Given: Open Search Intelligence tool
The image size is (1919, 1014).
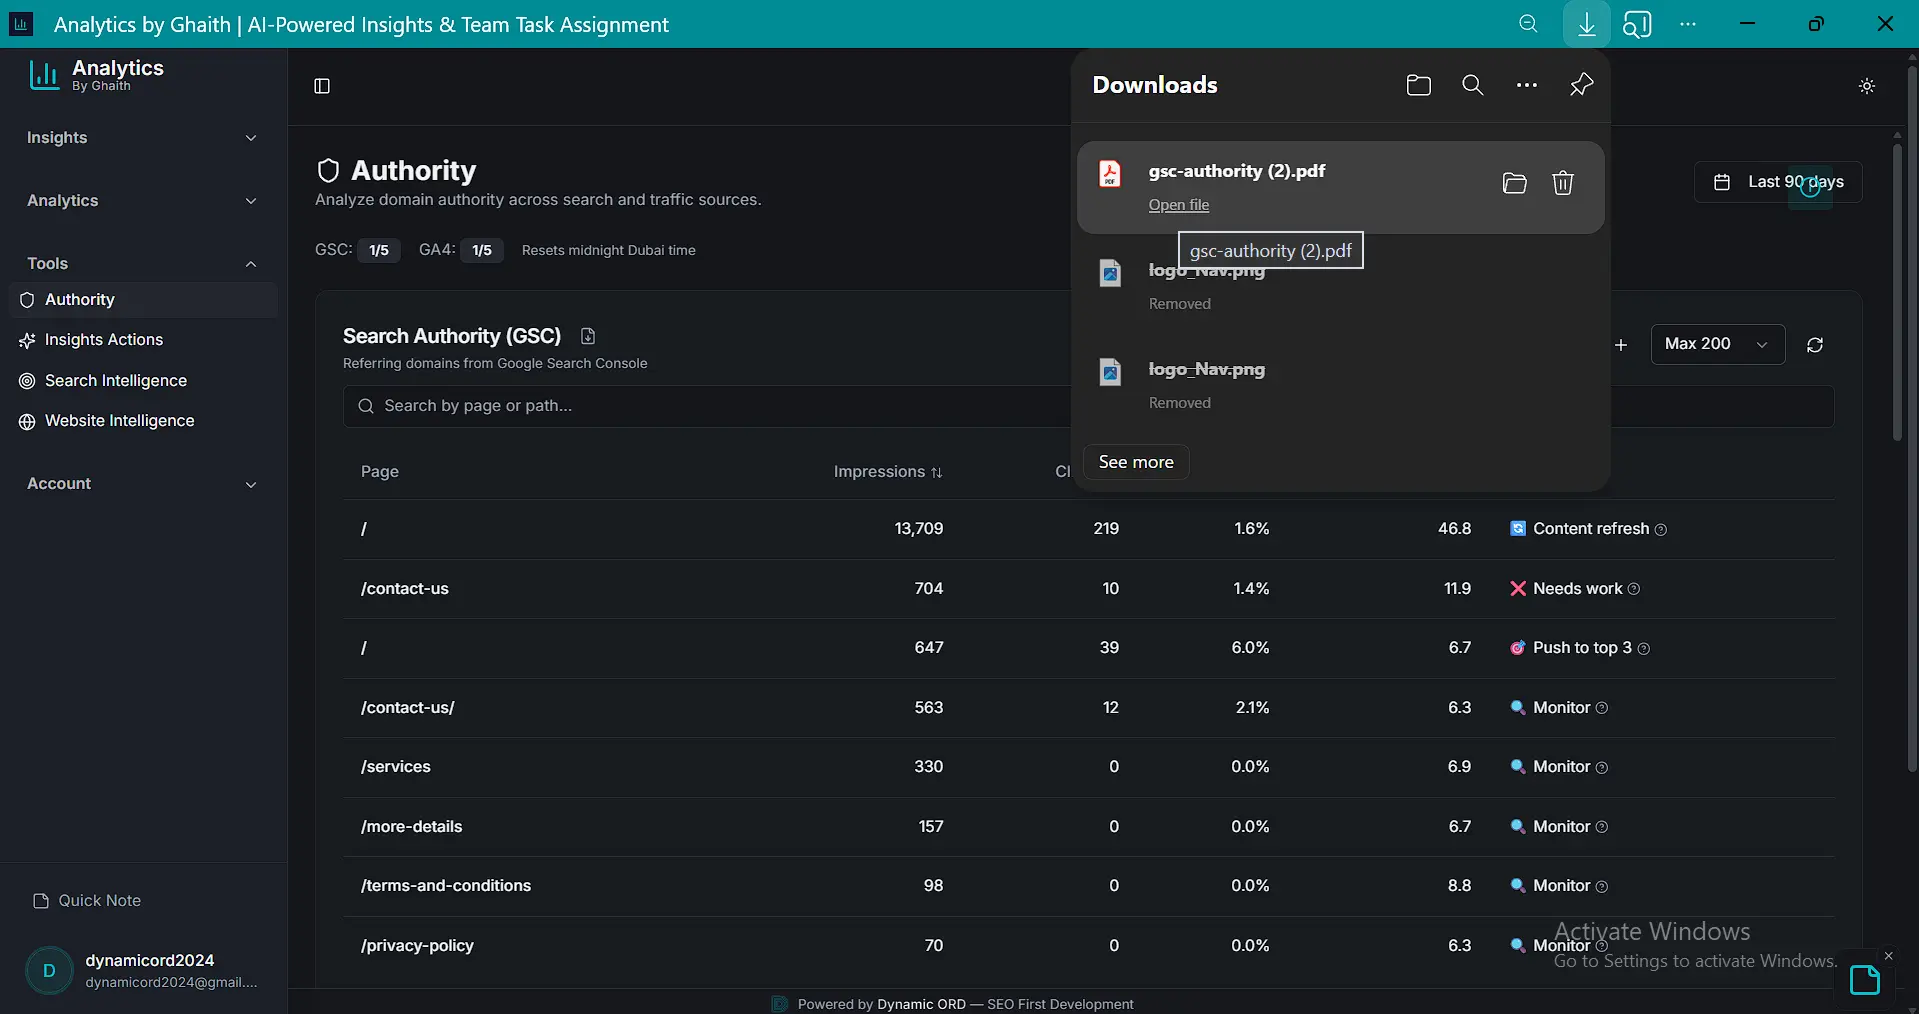Looking at the screenshot, I should (116, 381).
